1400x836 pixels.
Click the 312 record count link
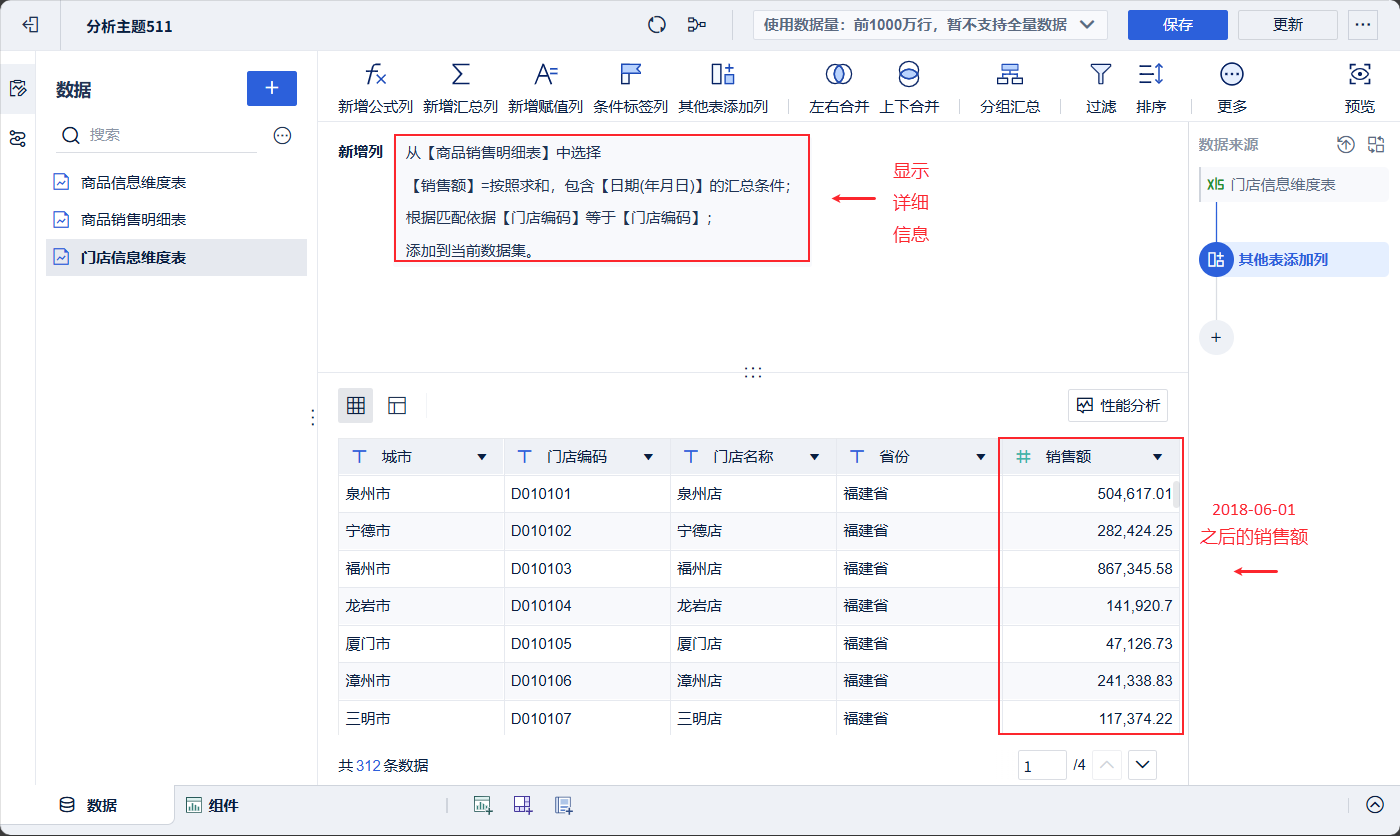pyautogui.click(x=369, y=766)
